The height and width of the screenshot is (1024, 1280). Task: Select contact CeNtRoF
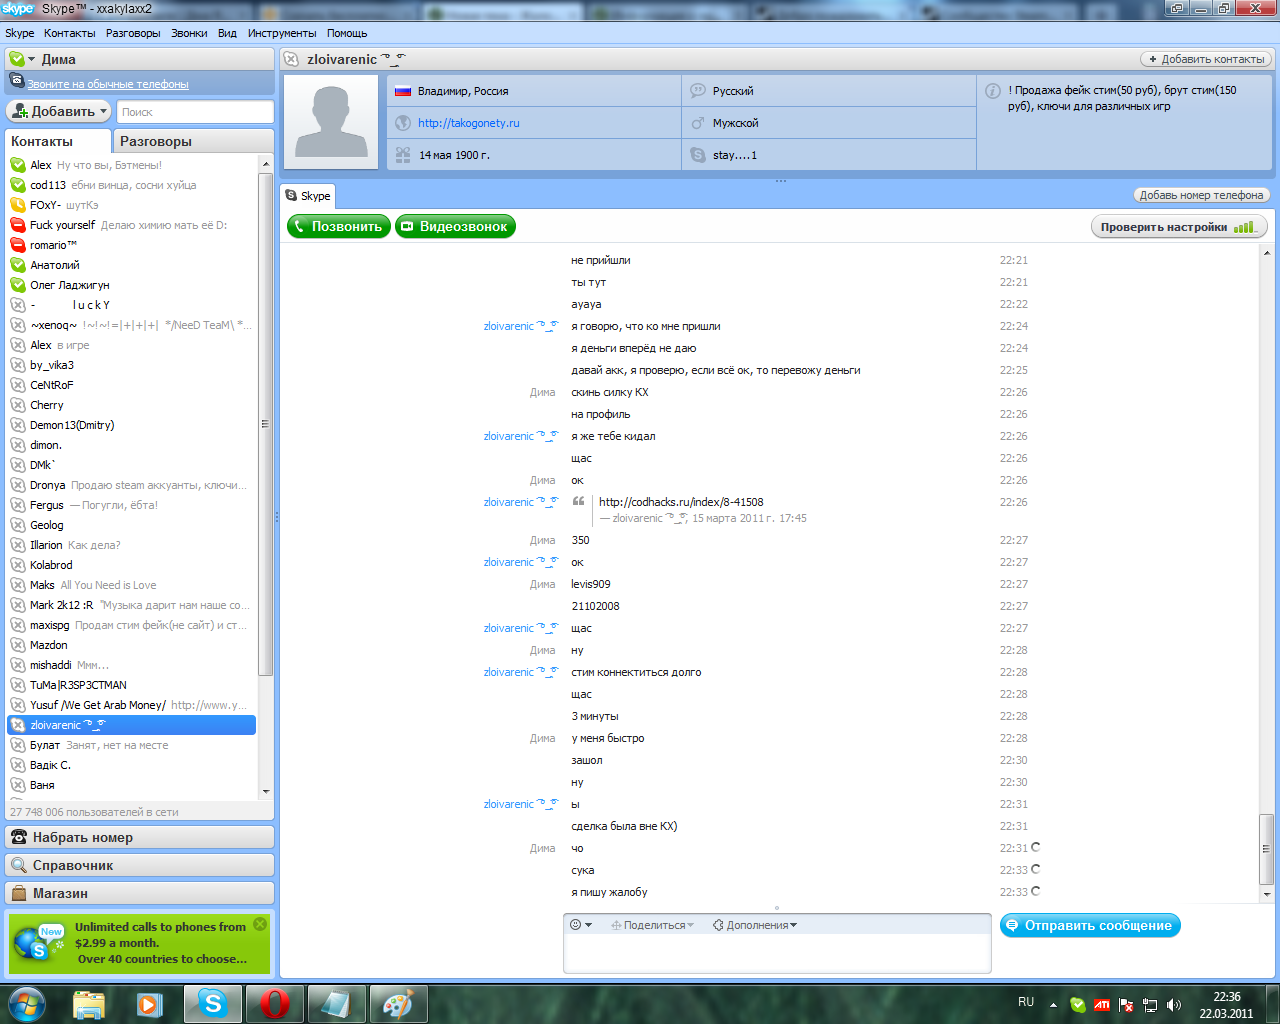click(131, 385)
